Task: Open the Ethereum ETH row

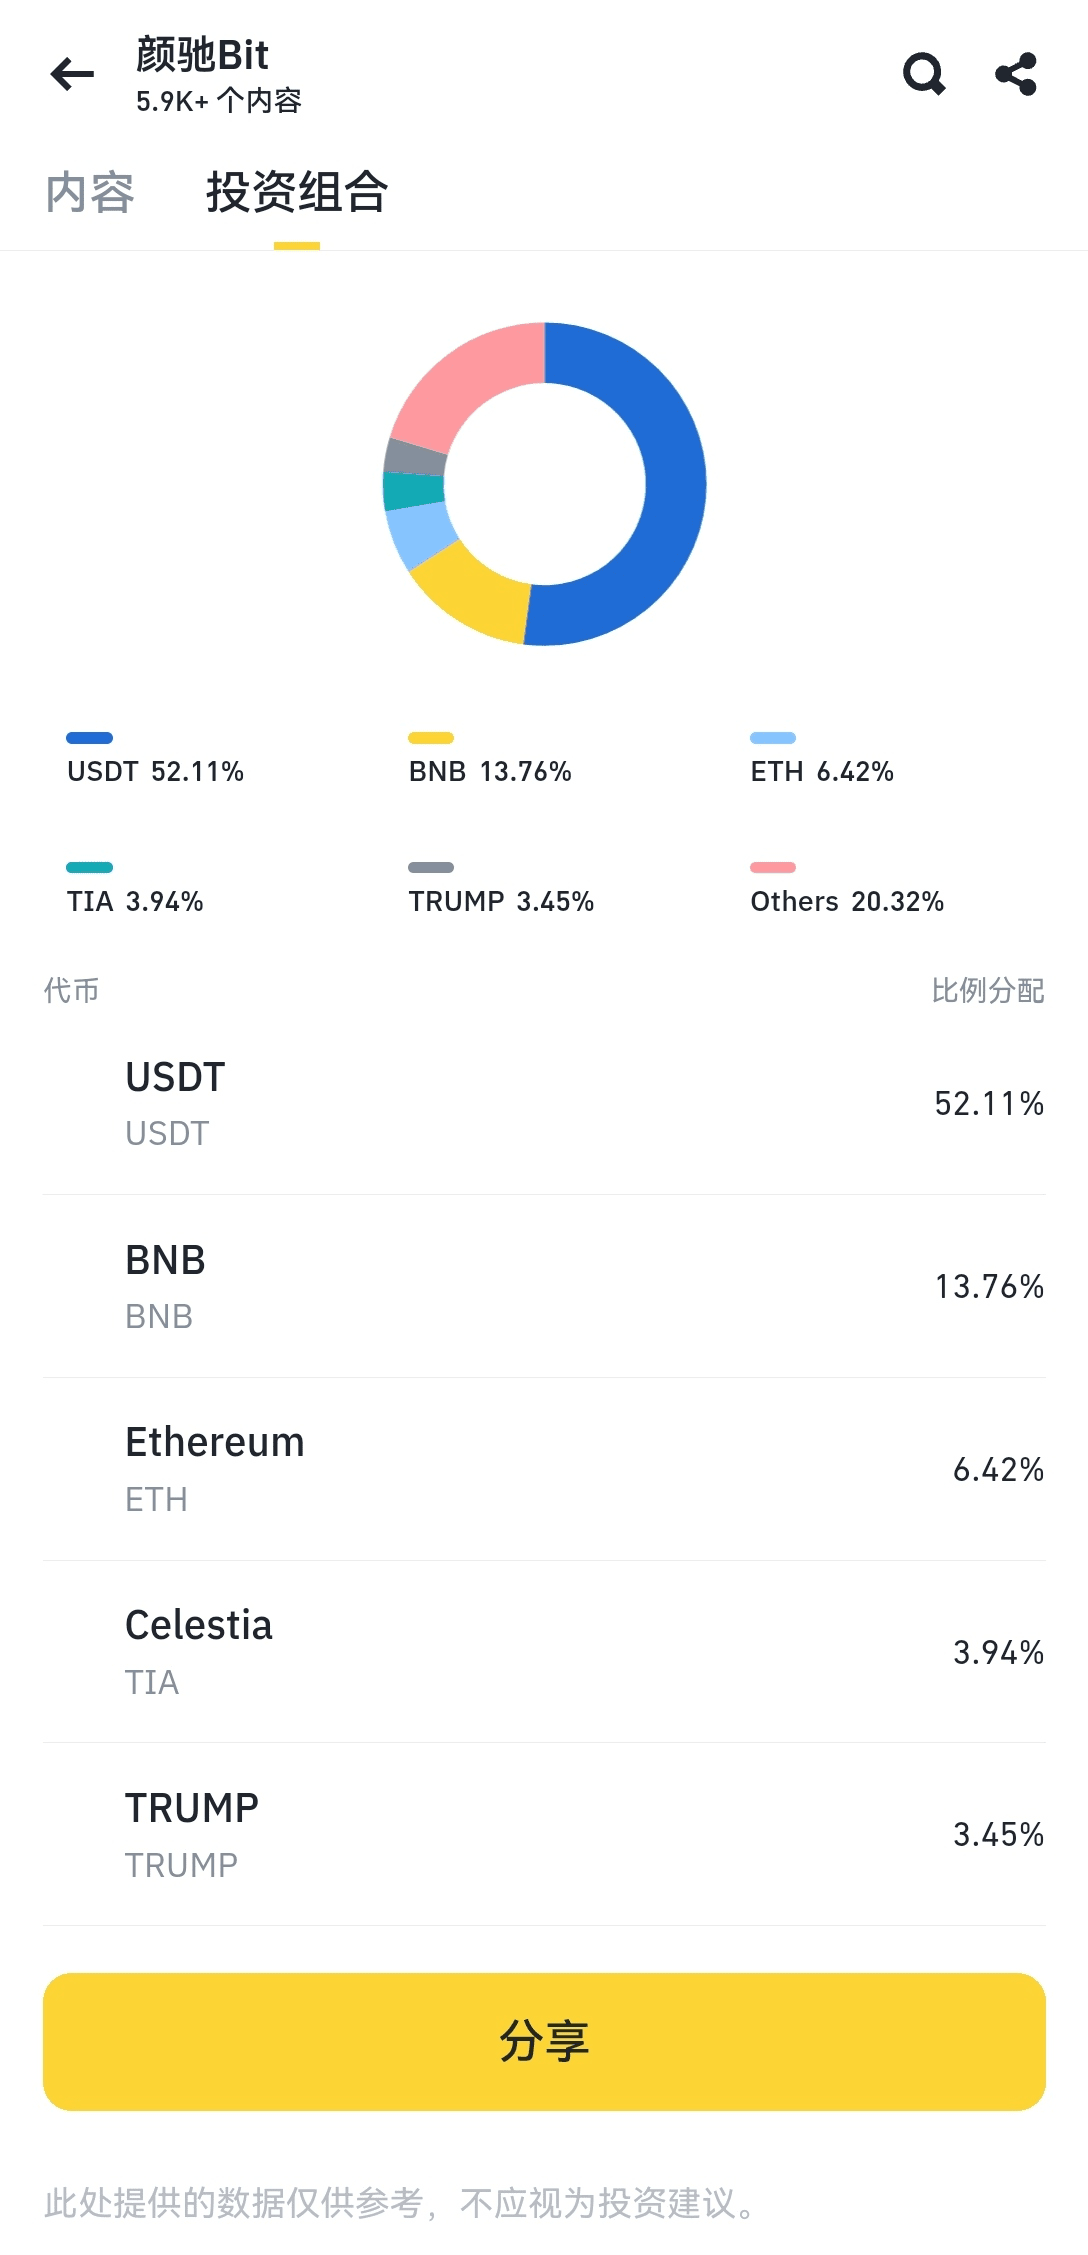Action: 544,1469
